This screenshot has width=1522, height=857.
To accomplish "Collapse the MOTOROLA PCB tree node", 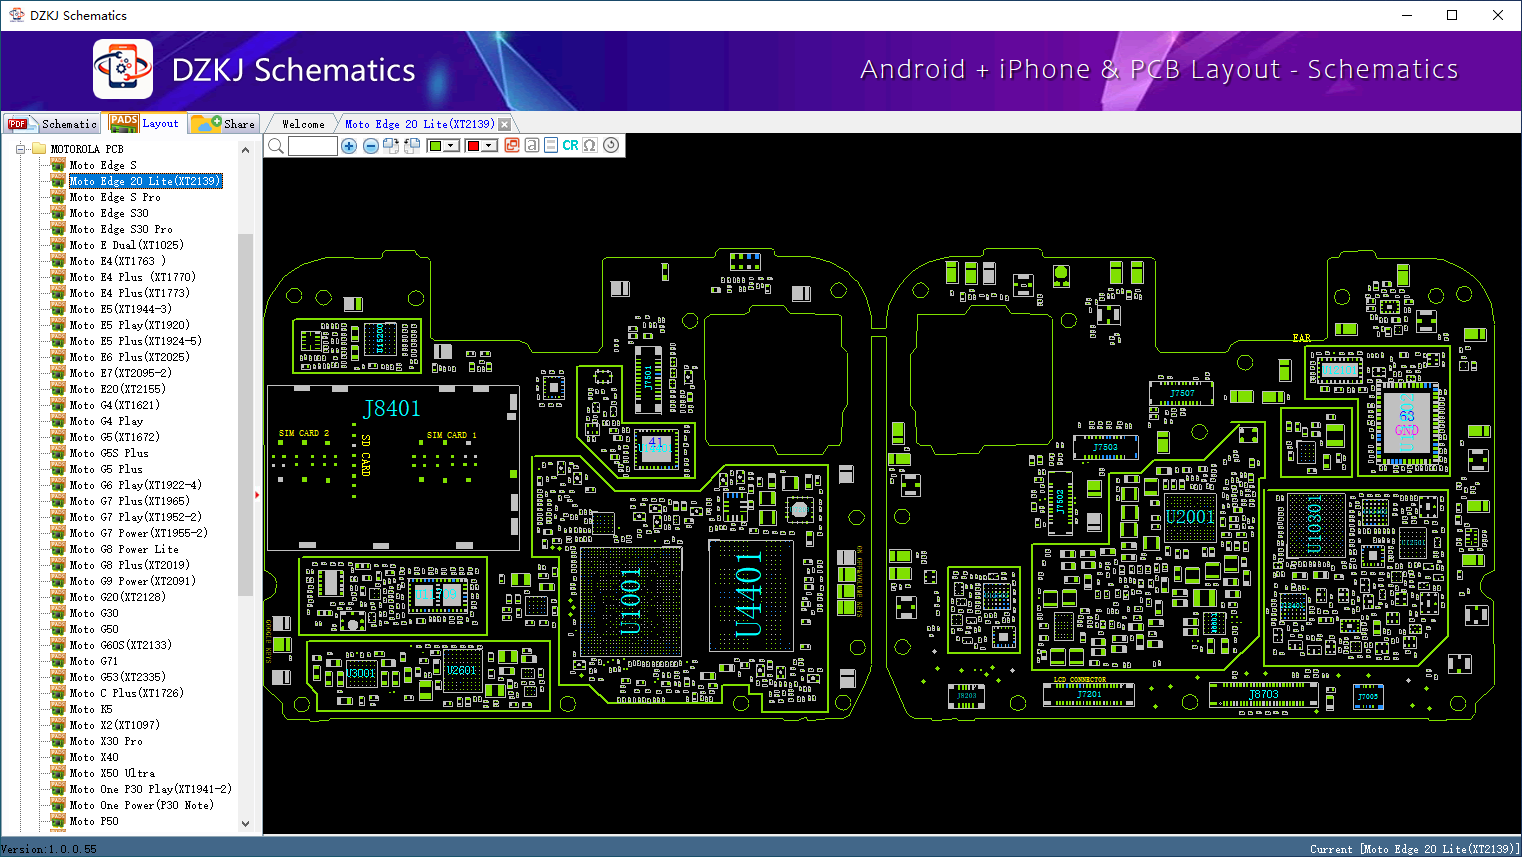I will point(20,149).
